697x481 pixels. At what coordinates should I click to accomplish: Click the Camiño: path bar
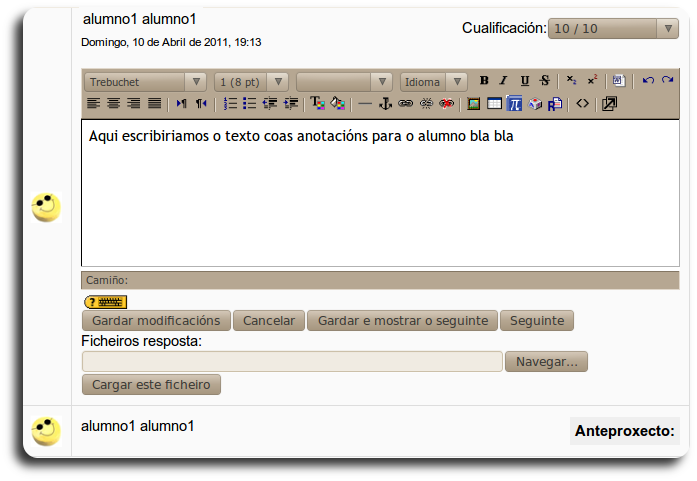pos(381,280)
